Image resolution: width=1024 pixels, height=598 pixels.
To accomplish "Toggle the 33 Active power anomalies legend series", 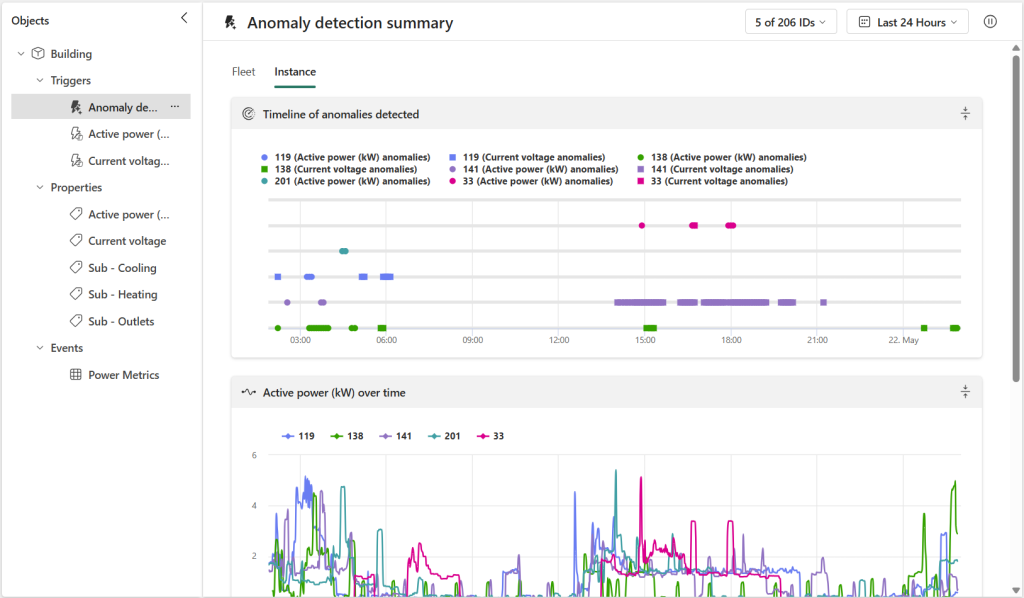I will 531,181.
